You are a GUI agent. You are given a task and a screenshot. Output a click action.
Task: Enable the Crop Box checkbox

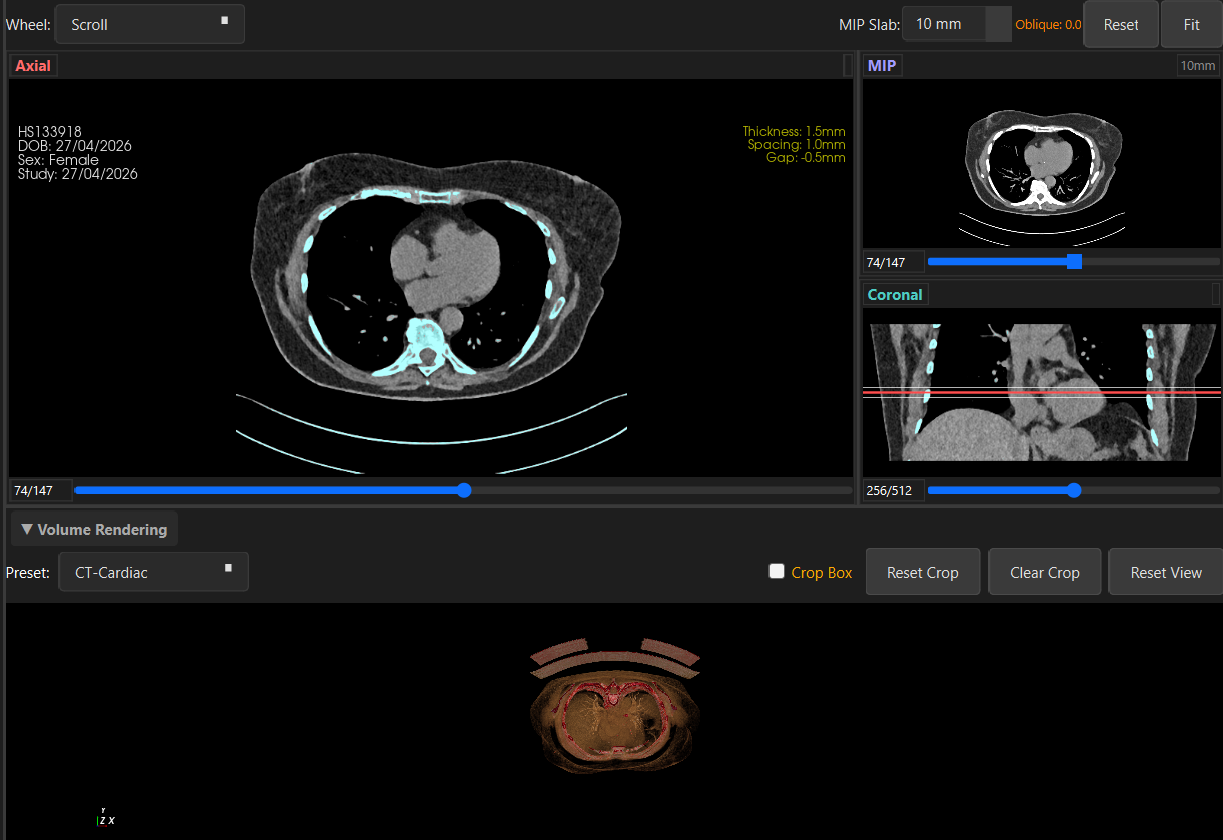coord(777,571)
